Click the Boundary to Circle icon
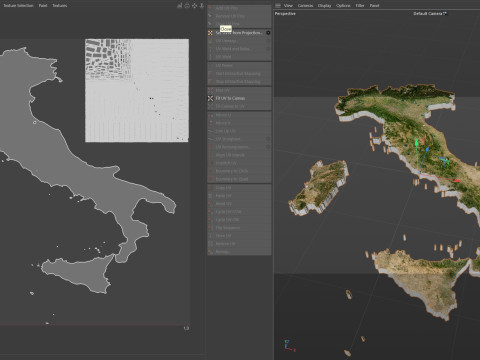480x360 pixels. [x=210, y=171]
